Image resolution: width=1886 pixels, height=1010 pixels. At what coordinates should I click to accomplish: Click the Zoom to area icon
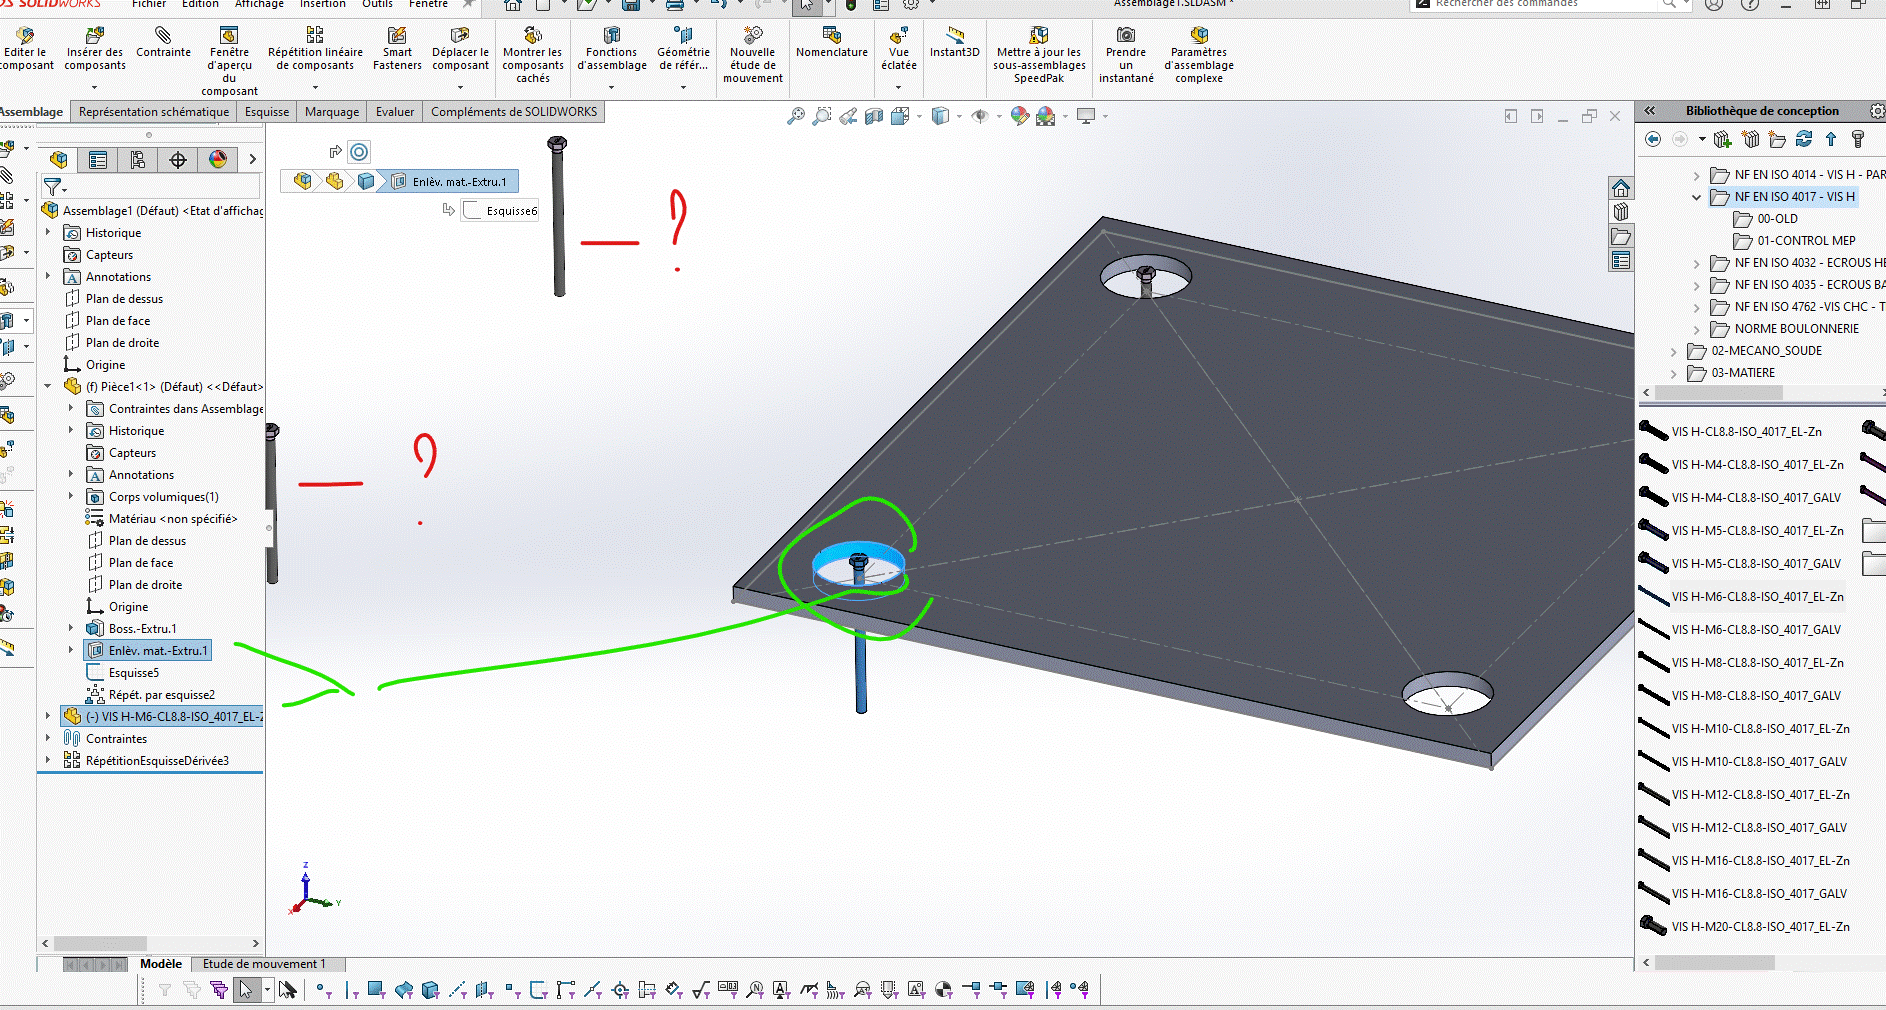click(822, 116)
